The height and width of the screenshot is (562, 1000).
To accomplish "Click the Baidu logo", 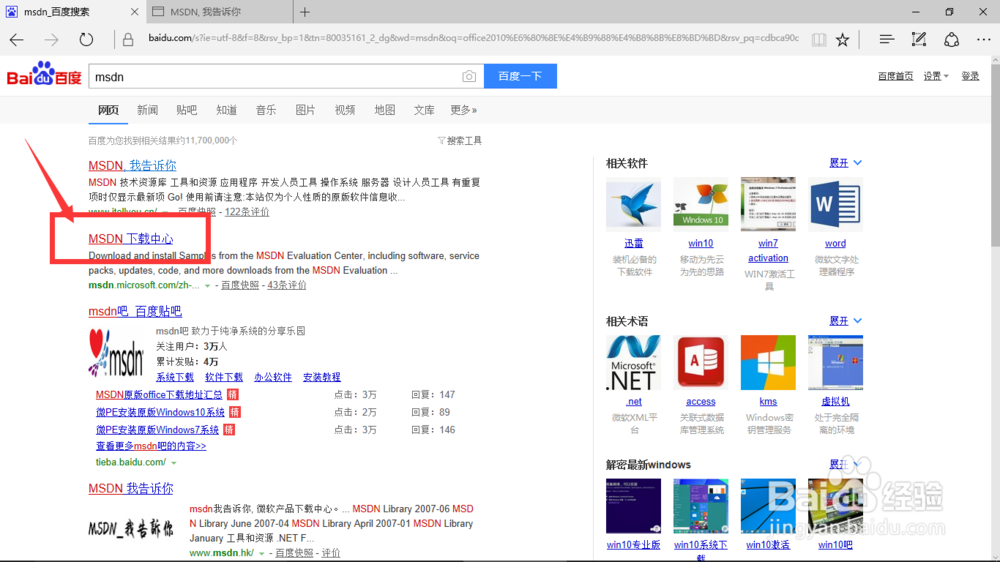I will click(x=44, y=74).
